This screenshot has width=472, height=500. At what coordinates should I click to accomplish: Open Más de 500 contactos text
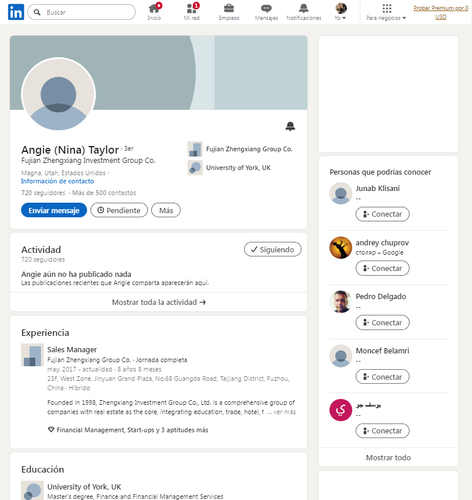104,193
